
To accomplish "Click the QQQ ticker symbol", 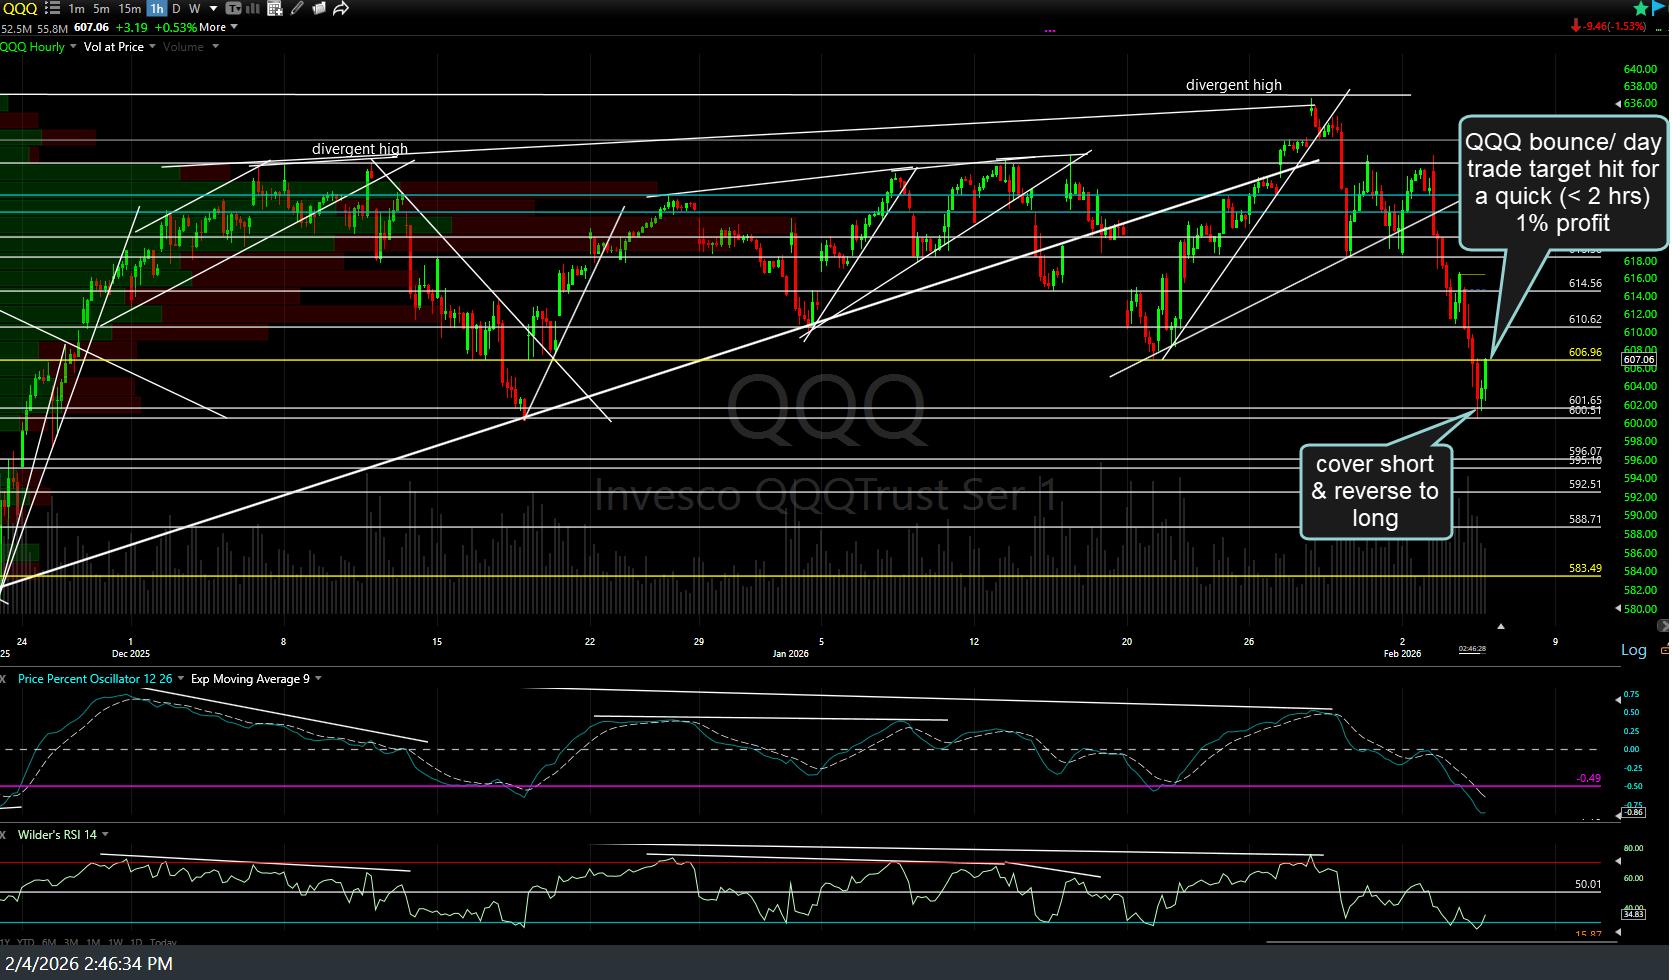I will point(19,9).
